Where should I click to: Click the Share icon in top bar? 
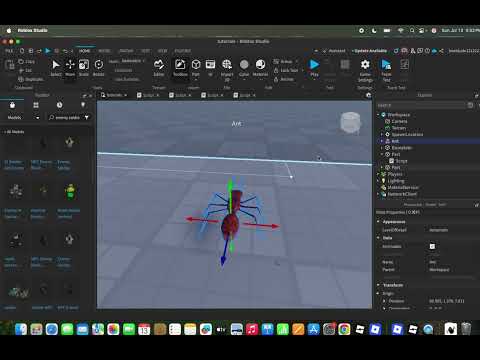point(441,51)
